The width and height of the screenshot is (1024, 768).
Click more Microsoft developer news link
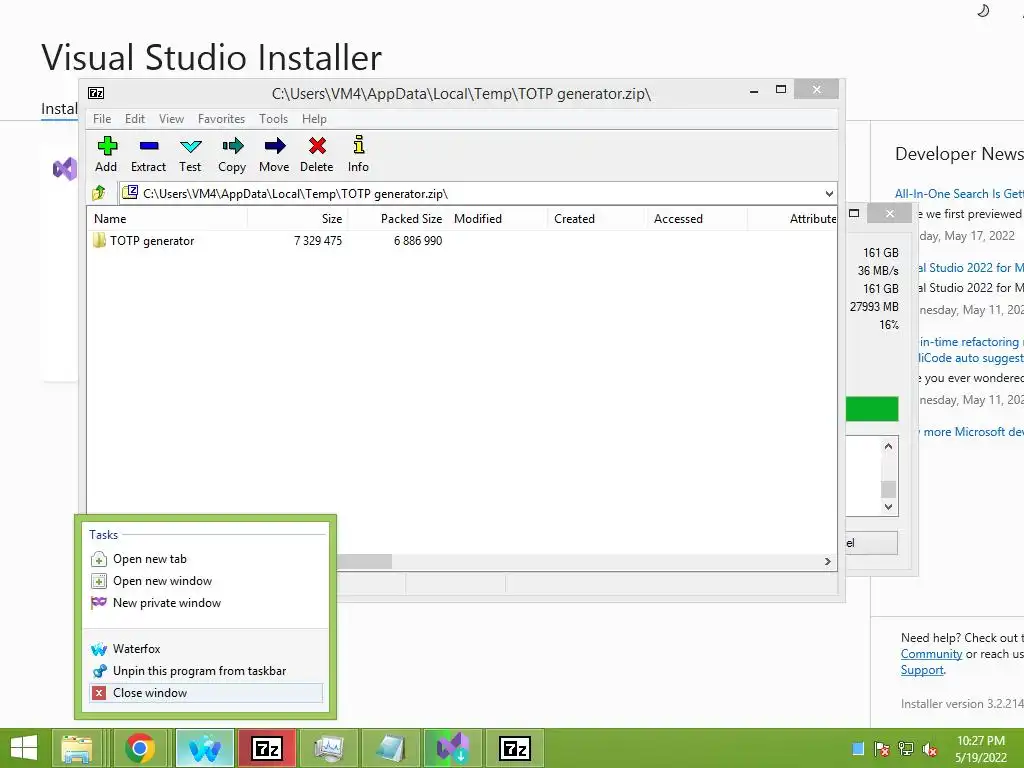(971, 432)
